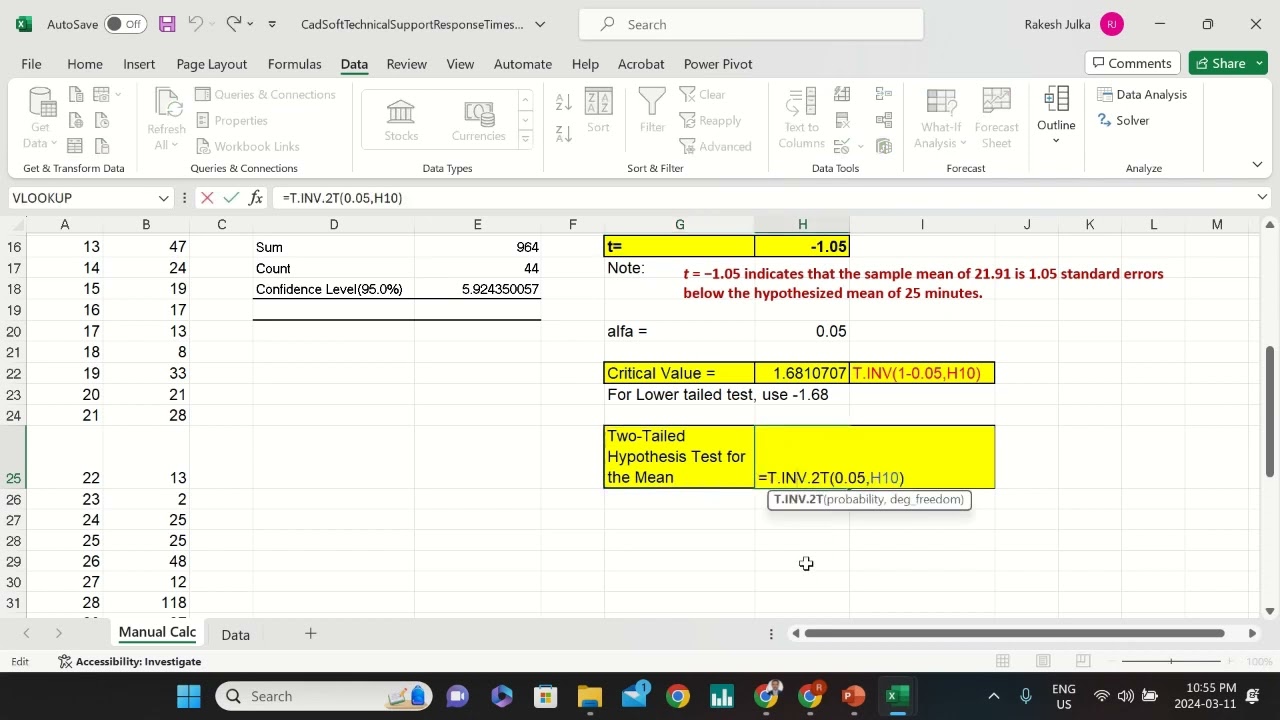Open the Power Pivot tab
The height and width of the screenshot is (720, 1280).
point(718,64)
